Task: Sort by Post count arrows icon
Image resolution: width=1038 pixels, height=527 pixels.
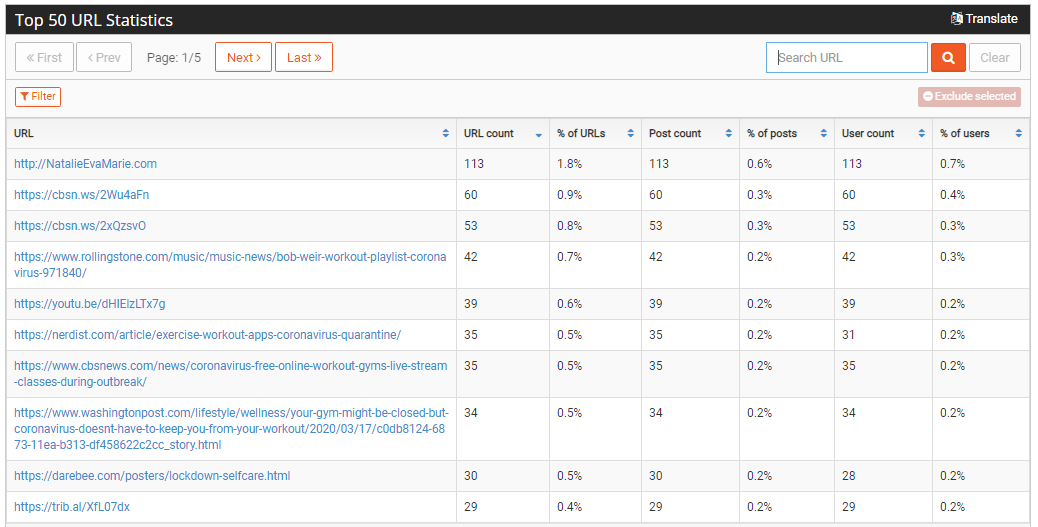Action: [728, 133]
